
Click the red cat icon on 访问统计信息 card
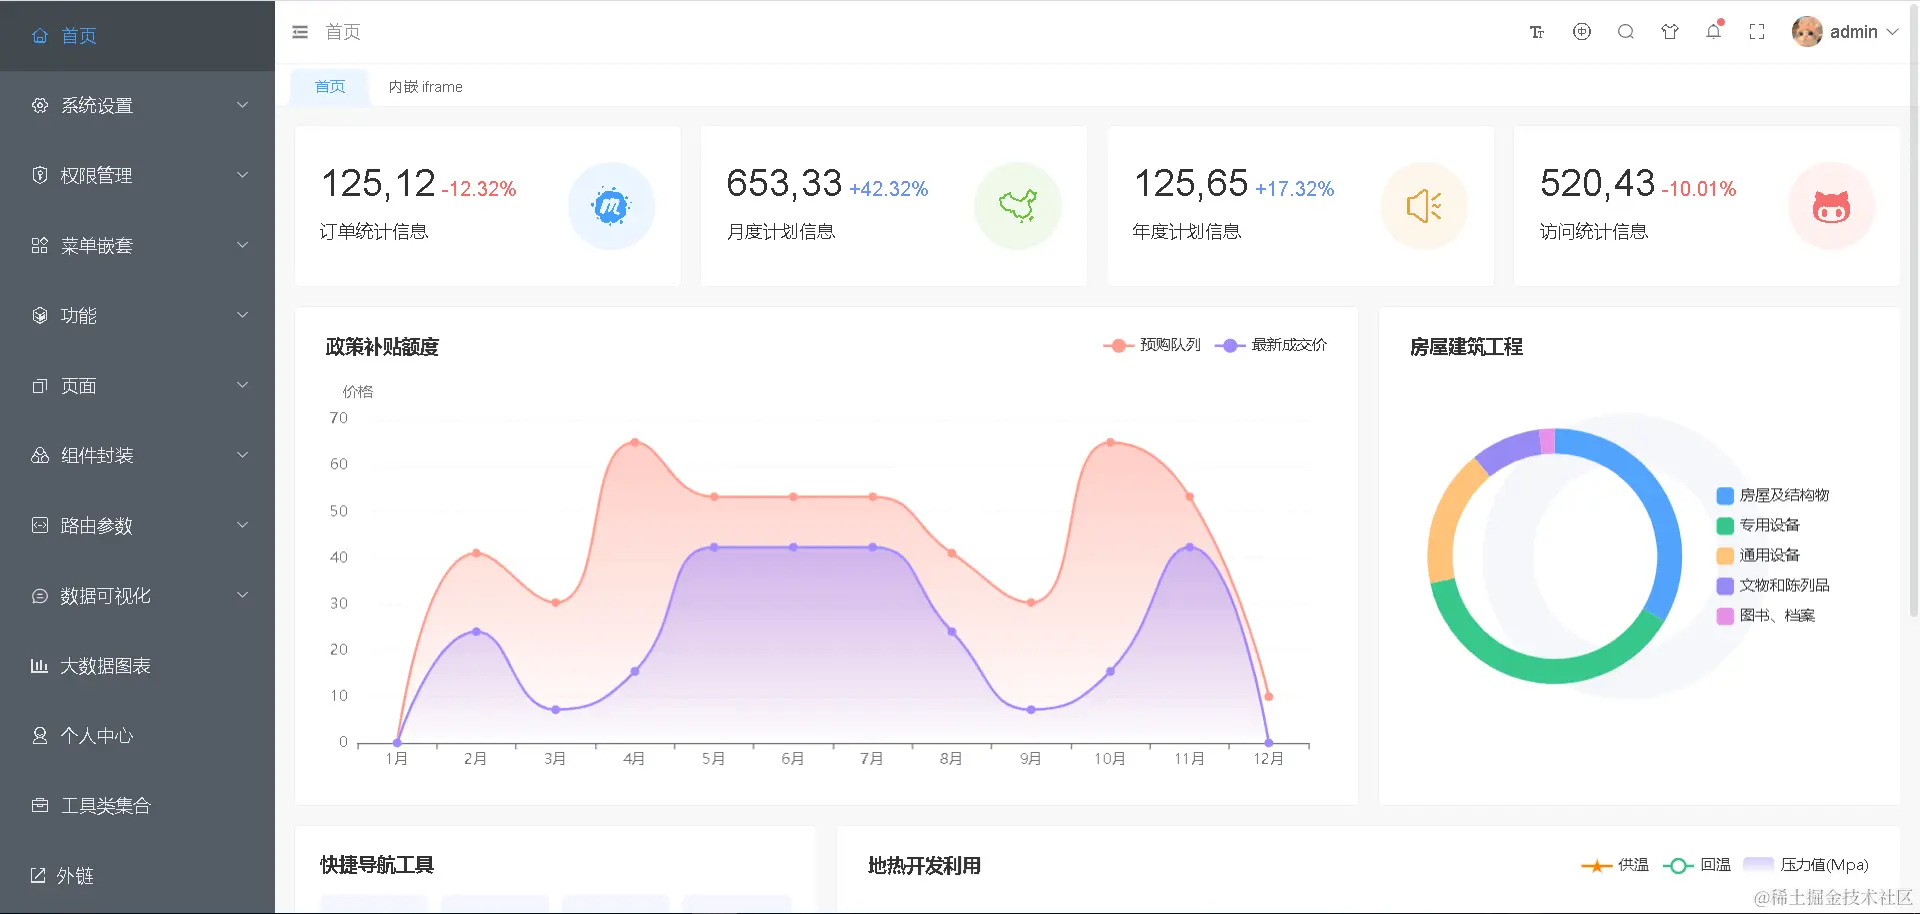pos(1831,206)
